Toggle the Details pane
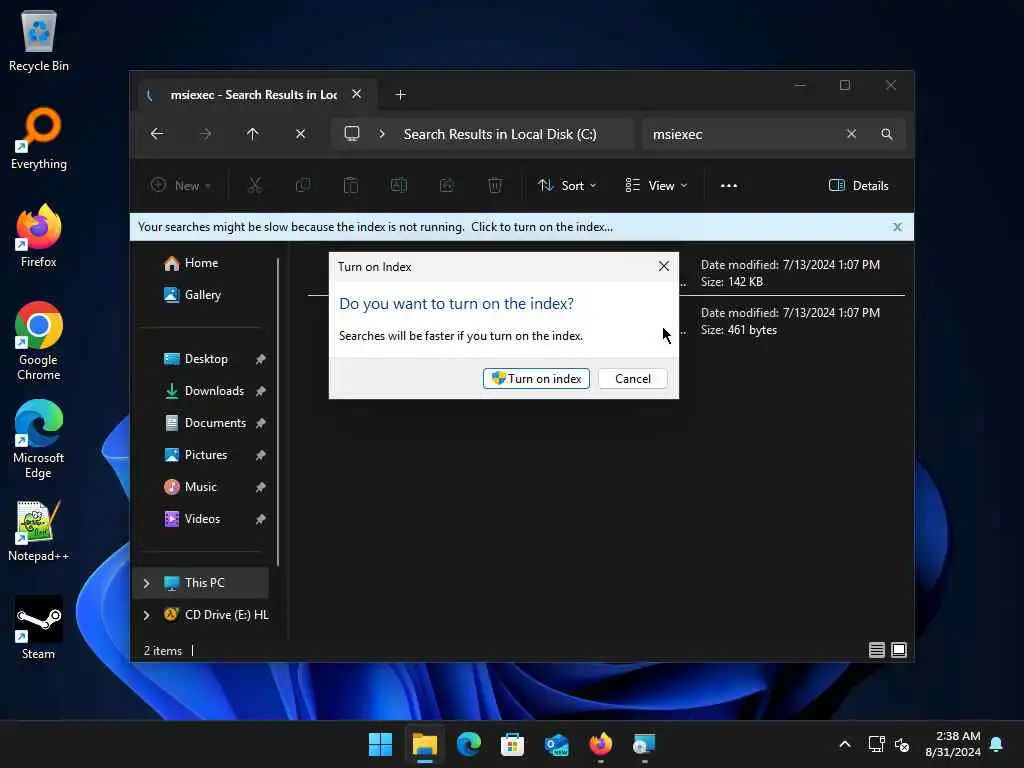 [x=858, y=185]
